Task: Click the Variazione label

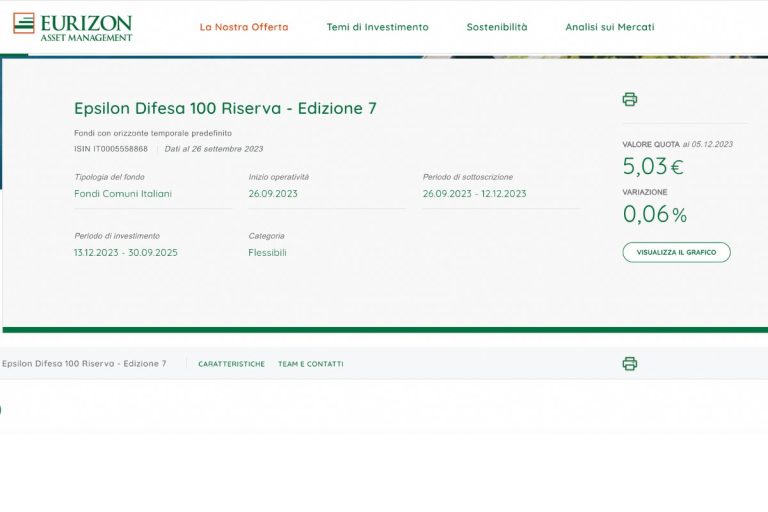Action: coord(645,192)
